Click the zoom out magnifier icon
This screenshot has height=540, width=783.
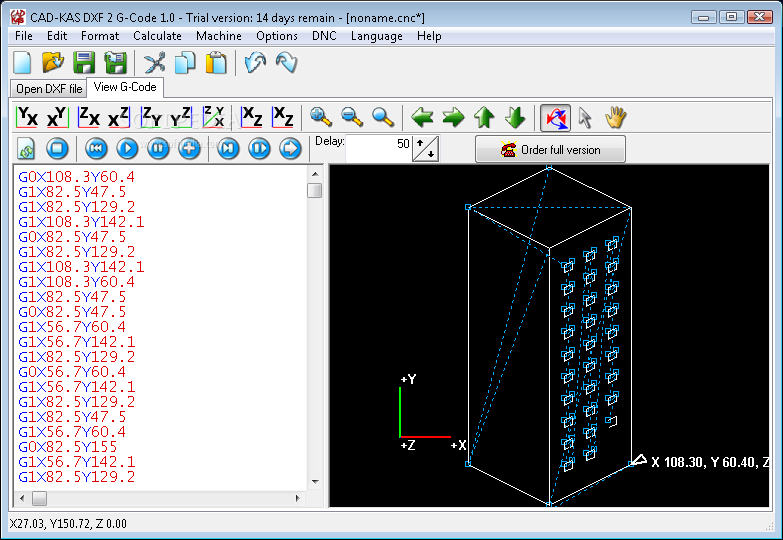click(x=352, y=117)
